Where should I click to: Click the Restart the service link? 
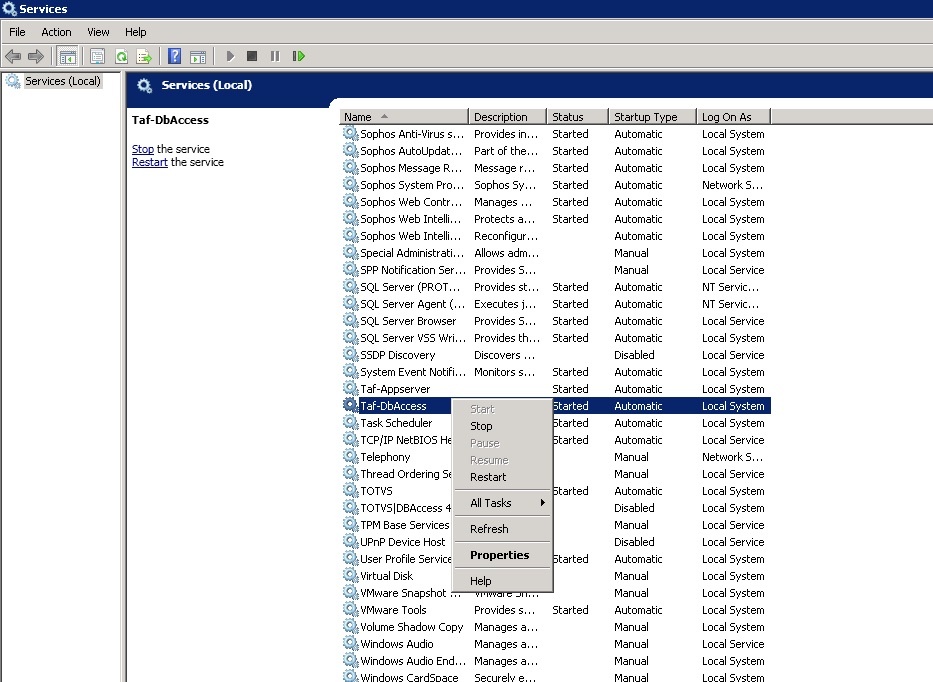point(149,162)
